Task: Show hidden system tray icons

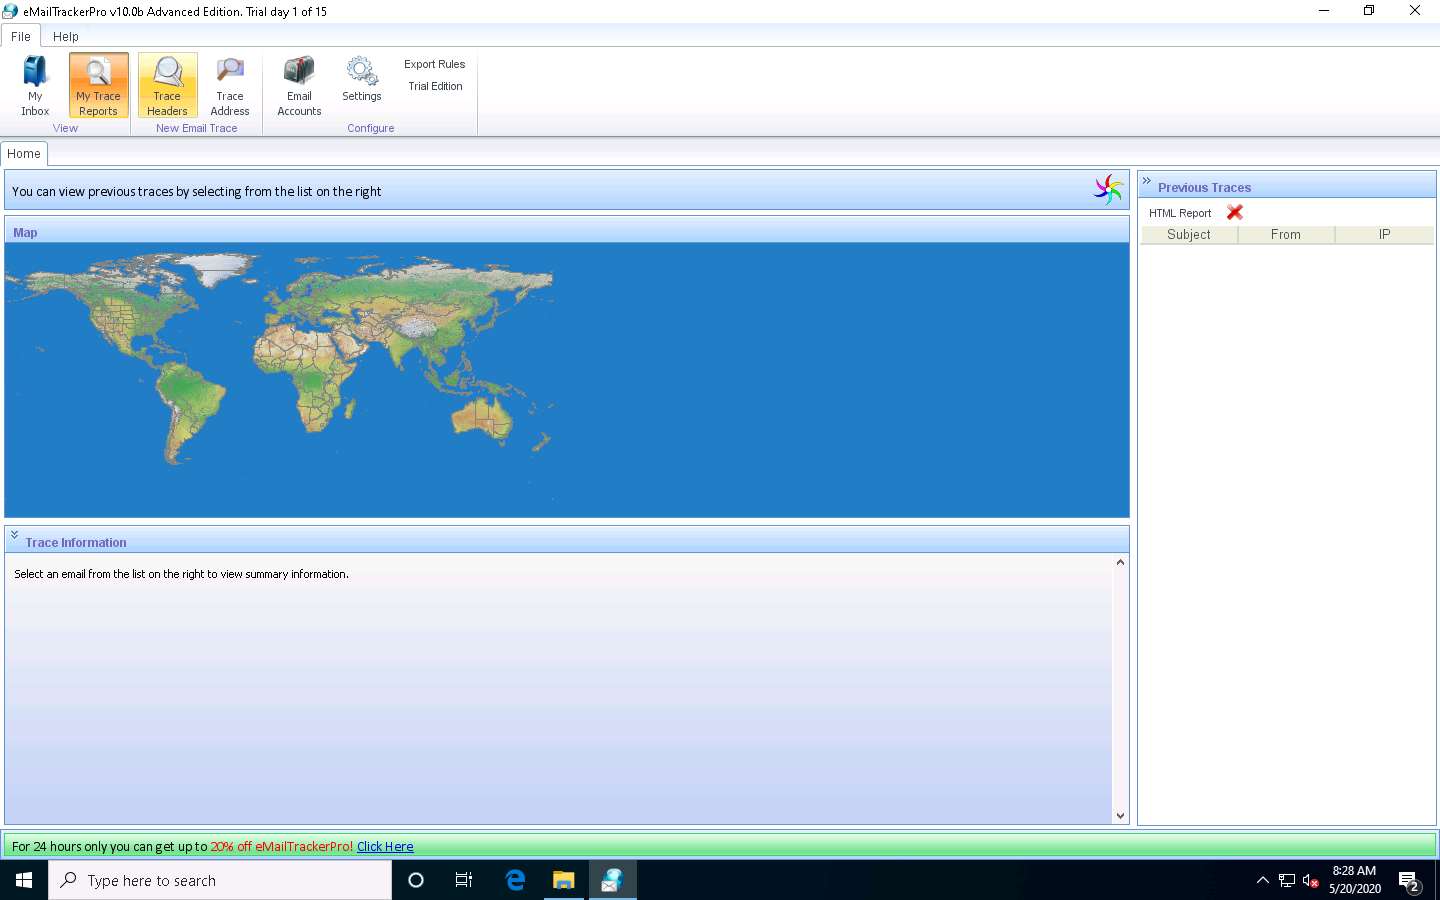Action: point(1262,880)
